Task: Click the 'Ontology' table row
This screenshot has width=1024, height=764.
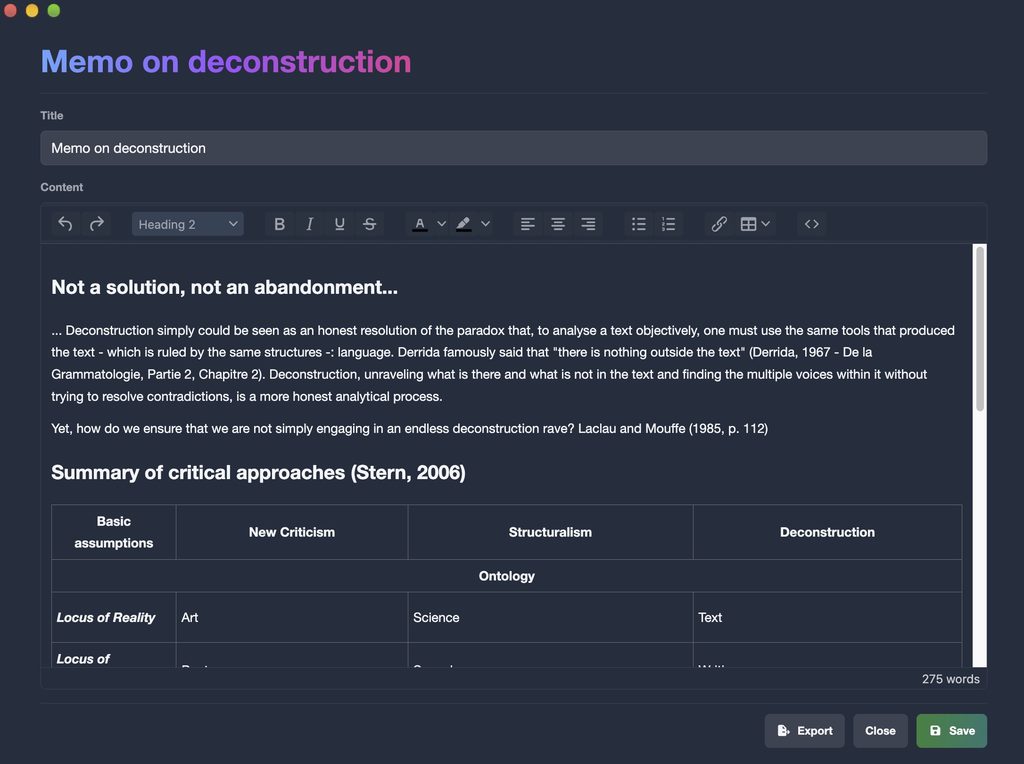Action: (x=507, y=576)
